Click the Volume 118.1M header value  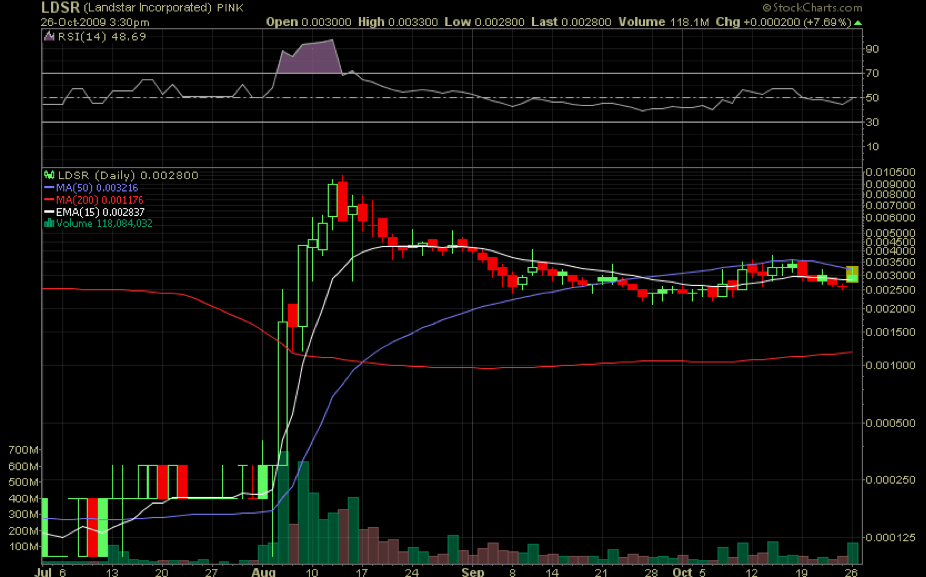[x=689, y=22]
